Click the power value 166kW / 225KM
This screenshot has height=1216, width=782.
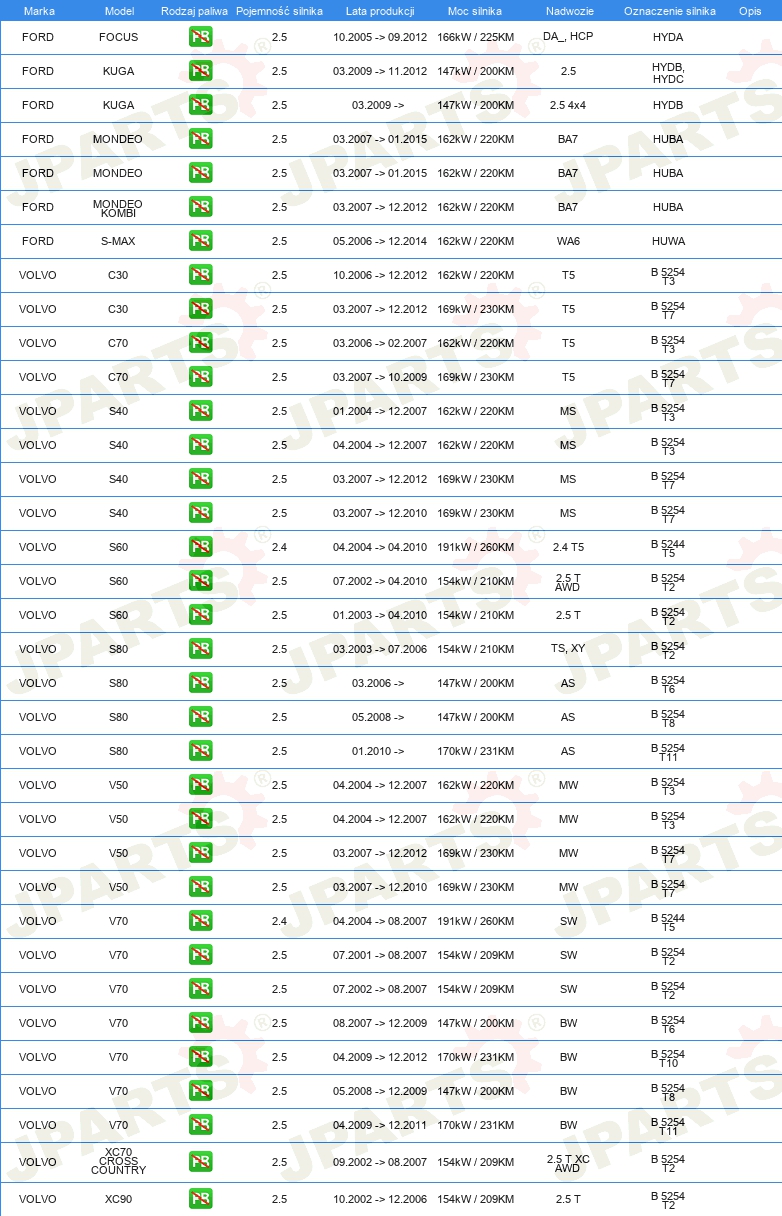coord(475,37)
